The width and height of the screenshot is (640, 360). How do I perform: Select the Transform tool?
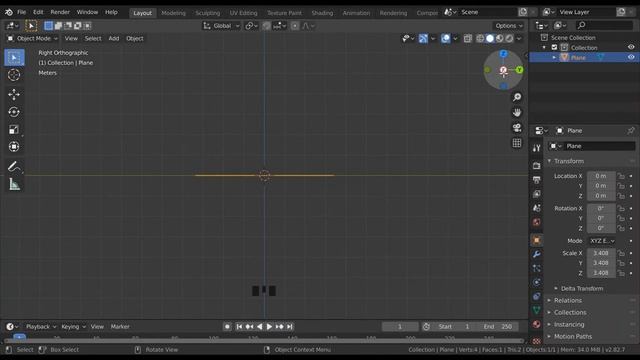click(x=14, y=147)
